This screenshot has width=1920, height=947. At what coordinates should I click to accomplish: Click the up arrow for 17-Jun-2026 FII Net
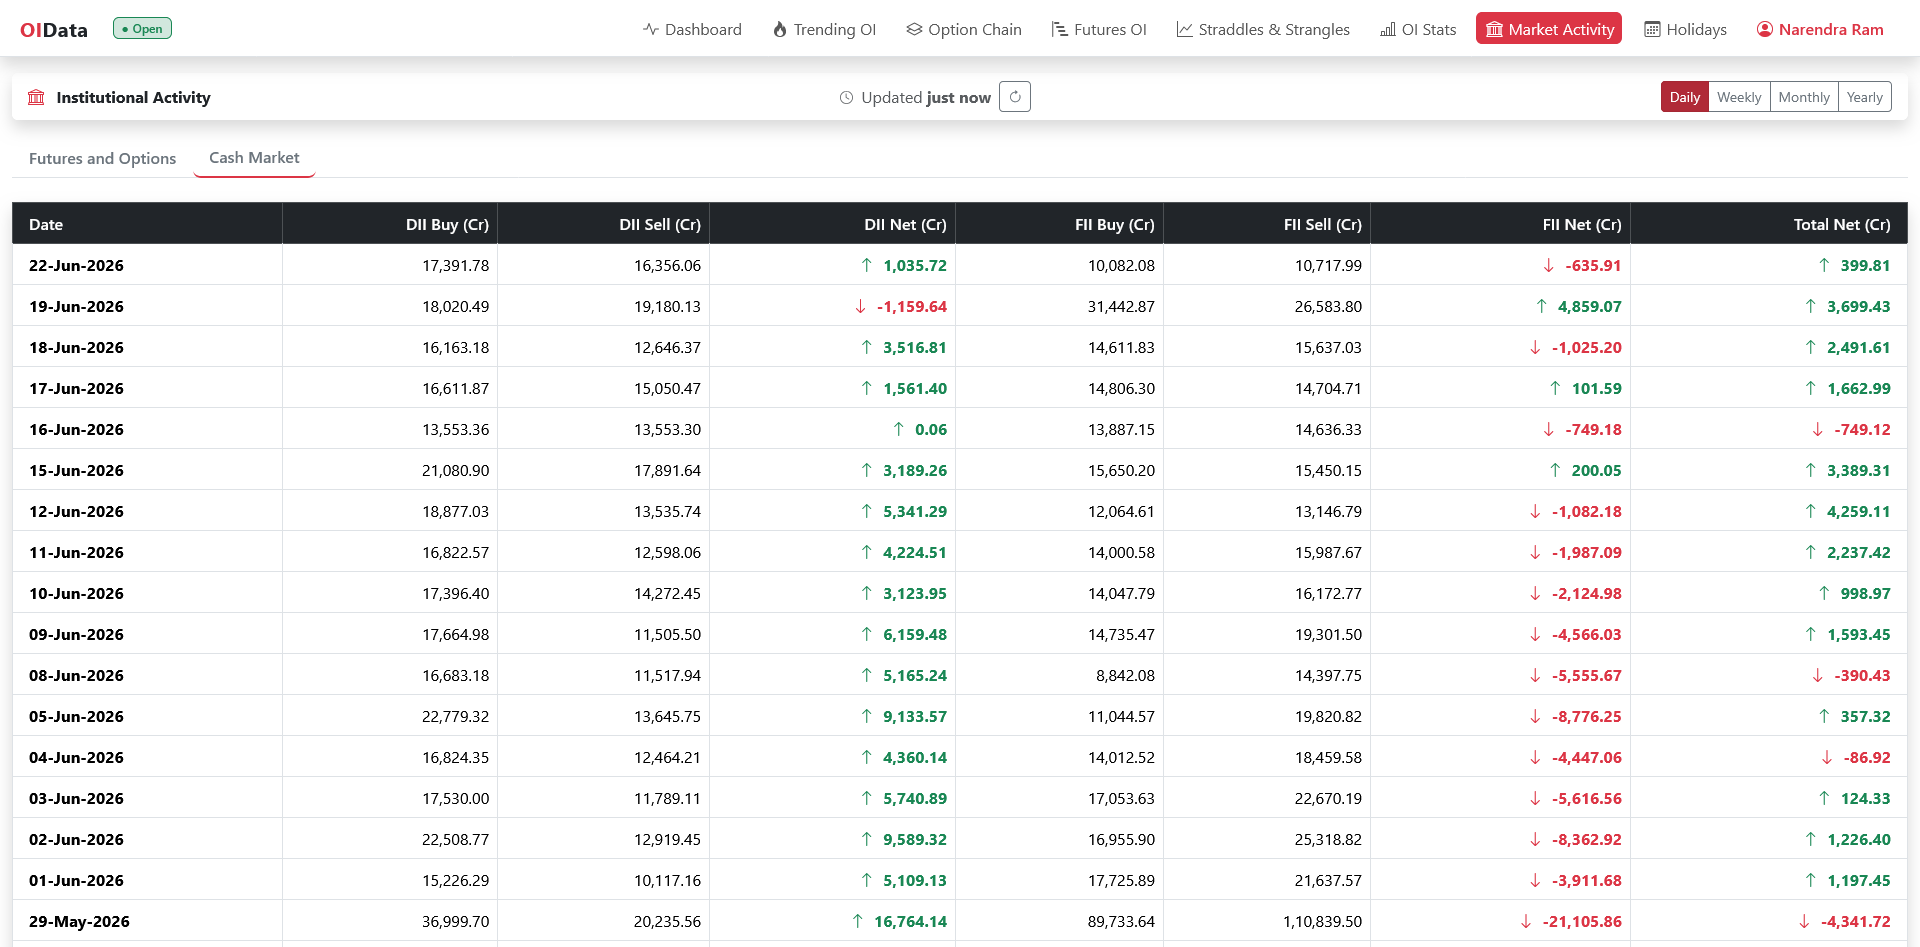[1555, 388]
